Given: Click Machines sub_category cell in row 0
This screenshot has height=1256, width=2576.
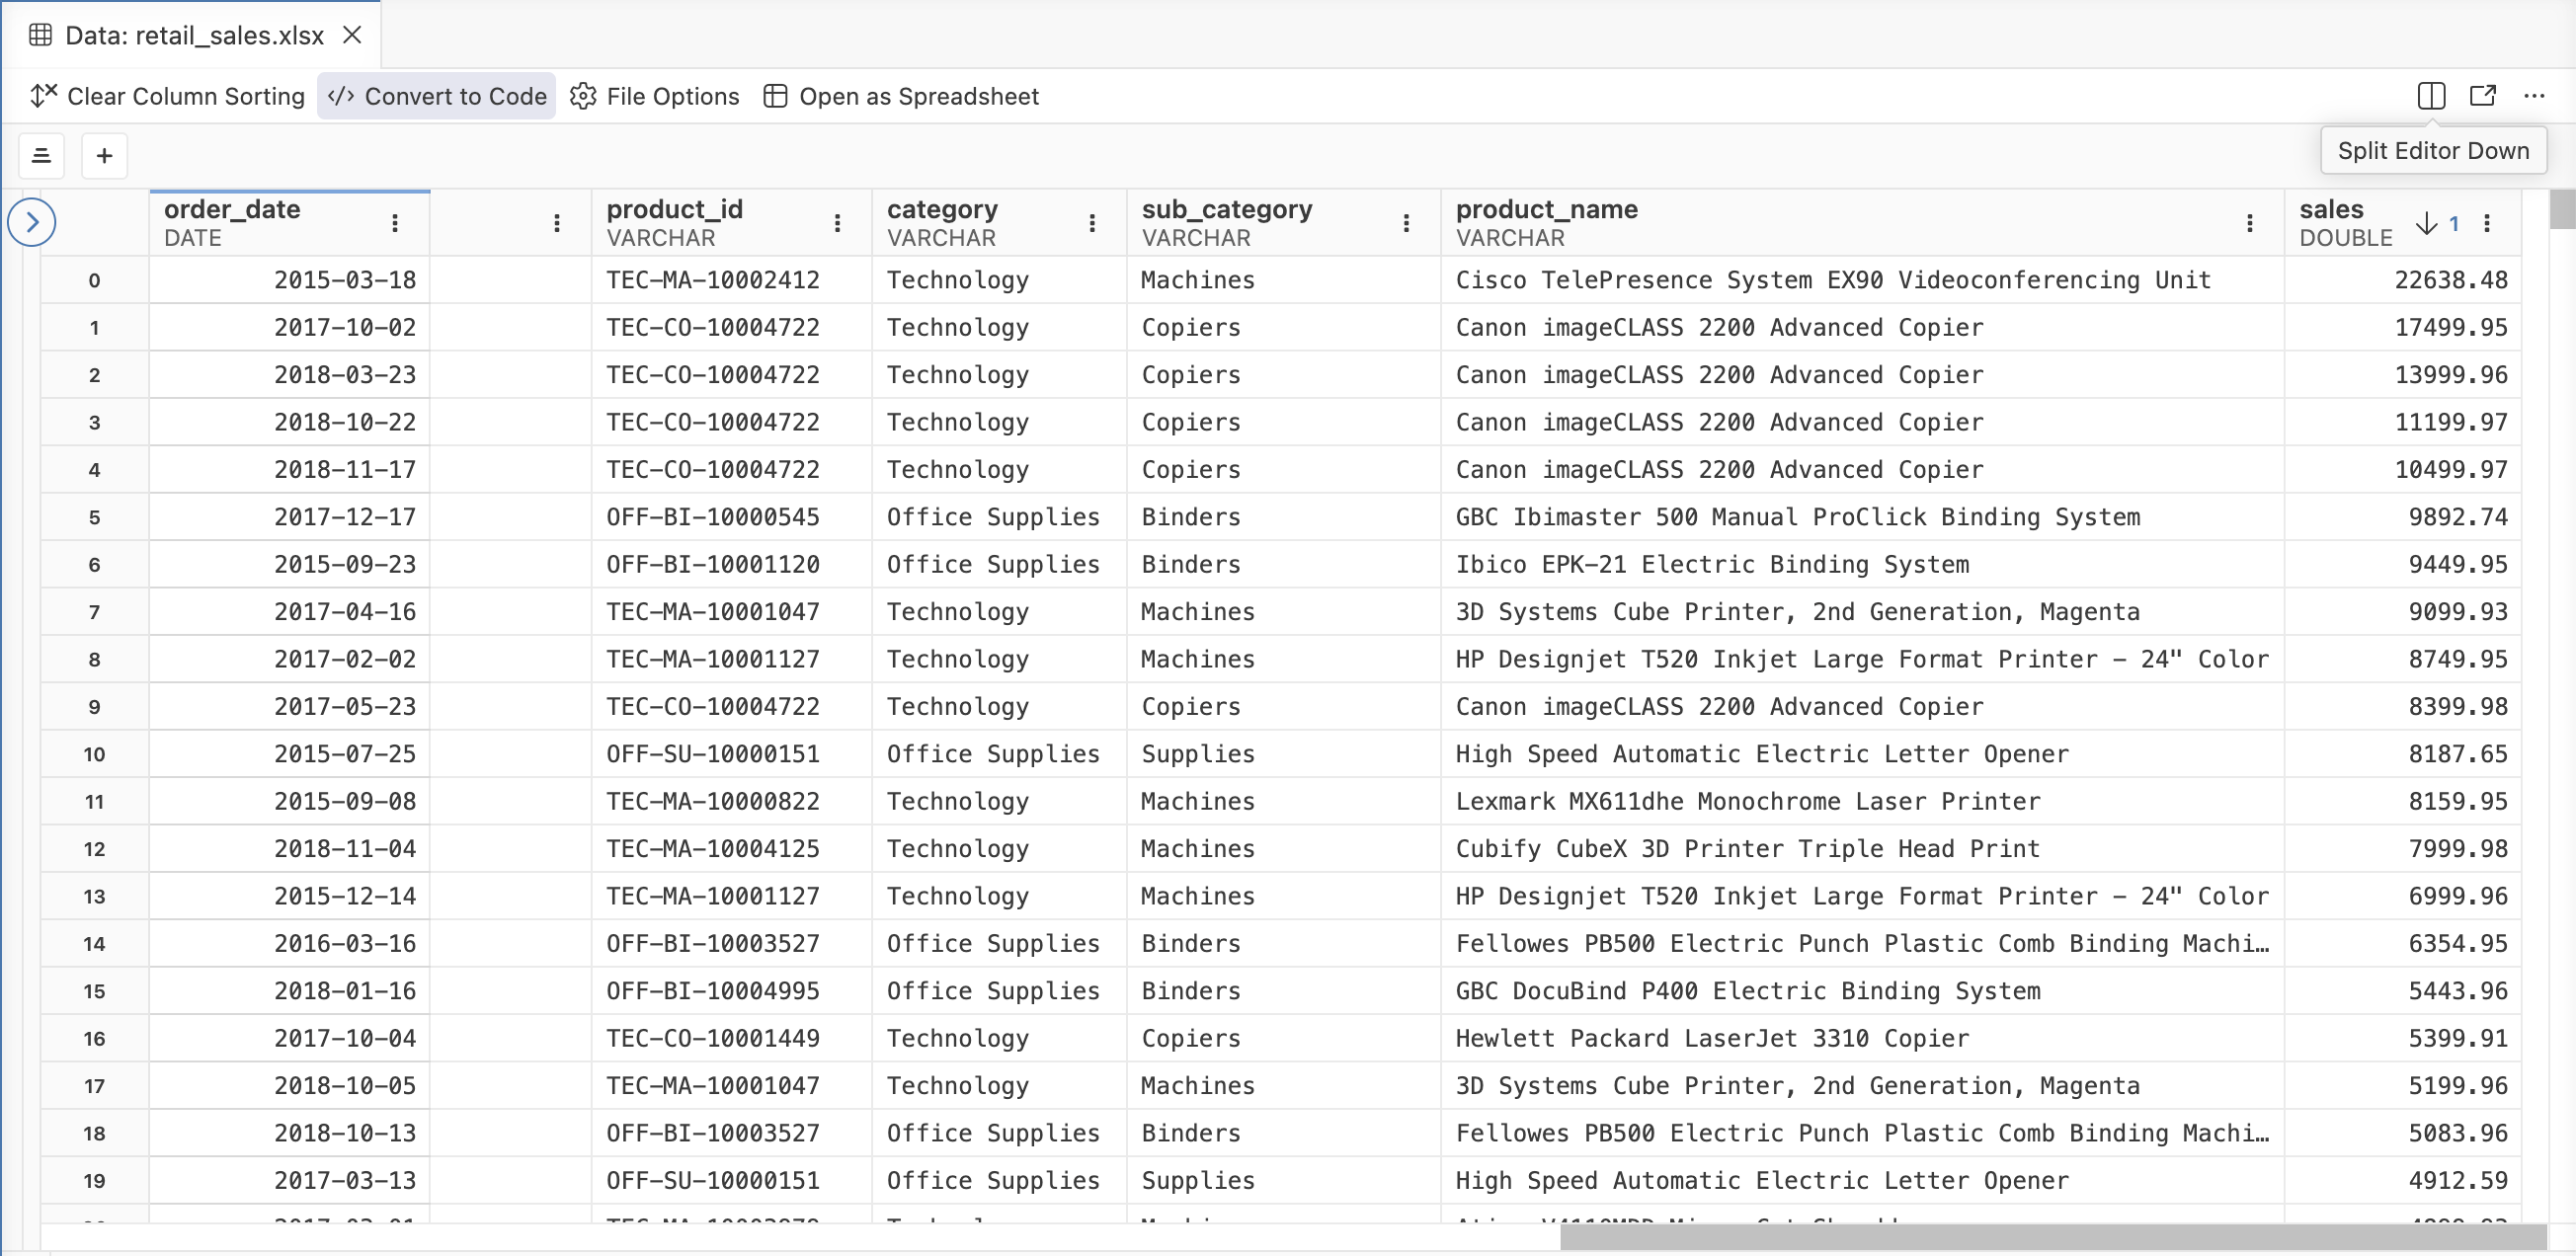Looking at the screenshot, I should 1284,280.
